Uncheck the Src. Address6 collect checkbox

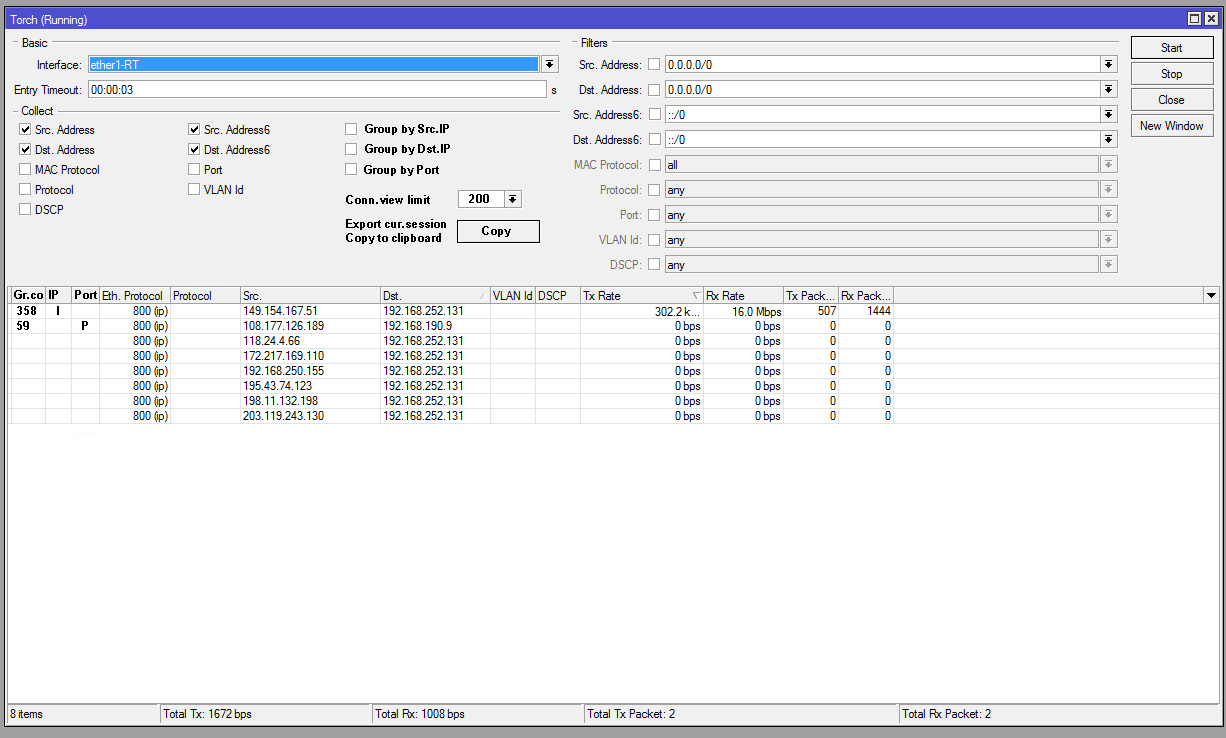(194, 130)
